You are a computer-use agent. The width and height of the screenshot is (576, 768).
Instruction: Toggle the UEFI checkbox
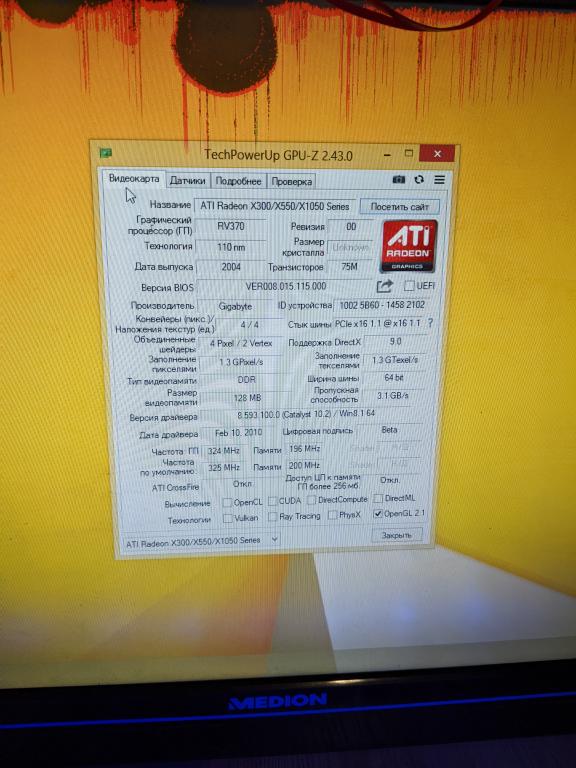click(409, 285)
